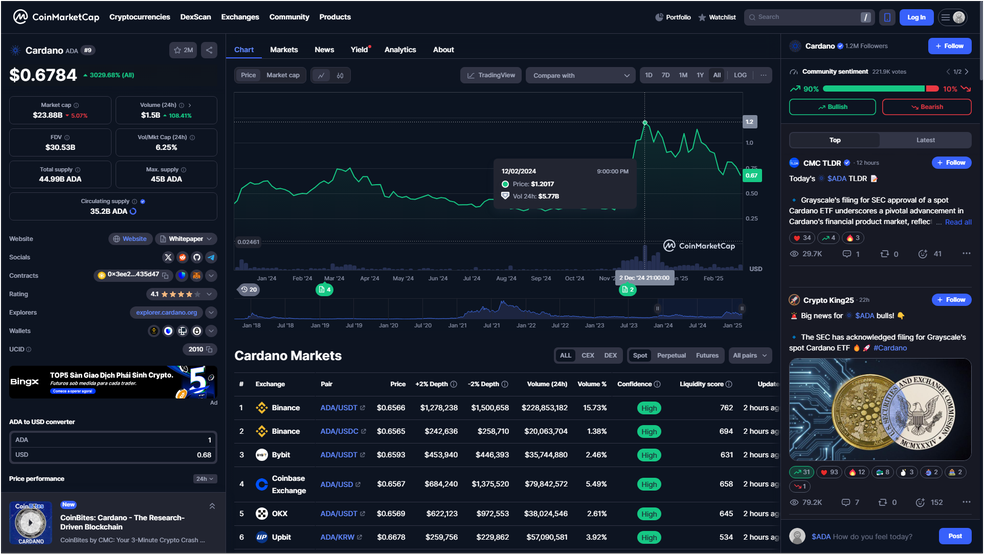Open the GitHub social link

(x=197, y=257)
